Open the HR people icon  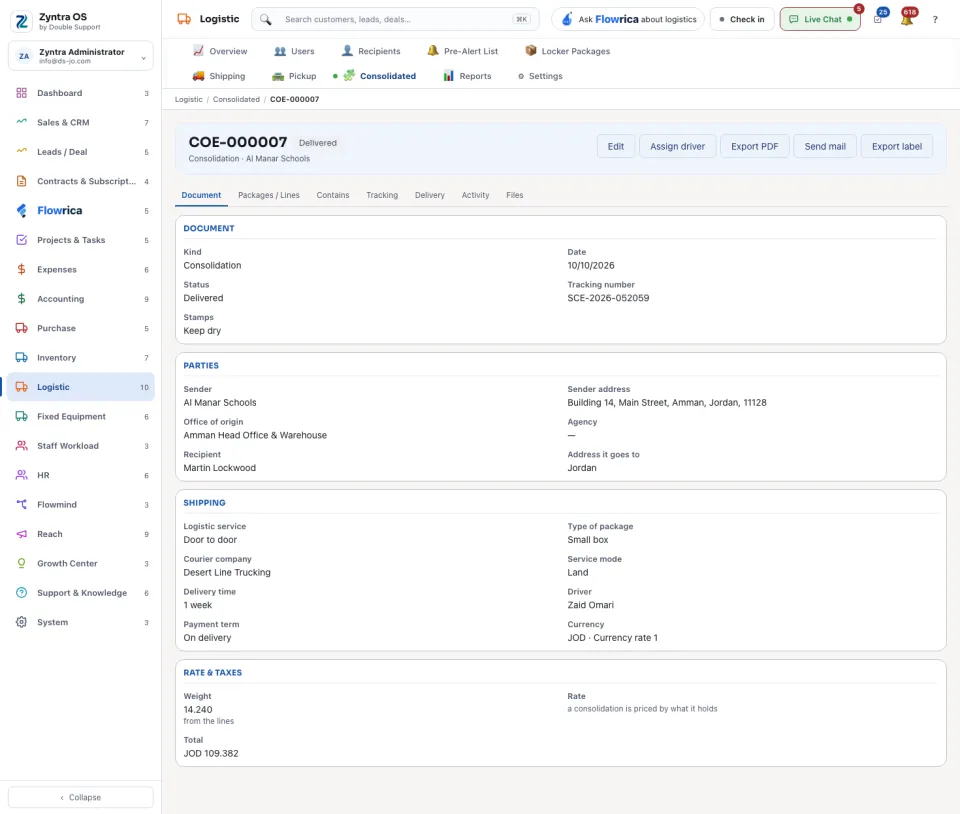[x=21, y=475]
